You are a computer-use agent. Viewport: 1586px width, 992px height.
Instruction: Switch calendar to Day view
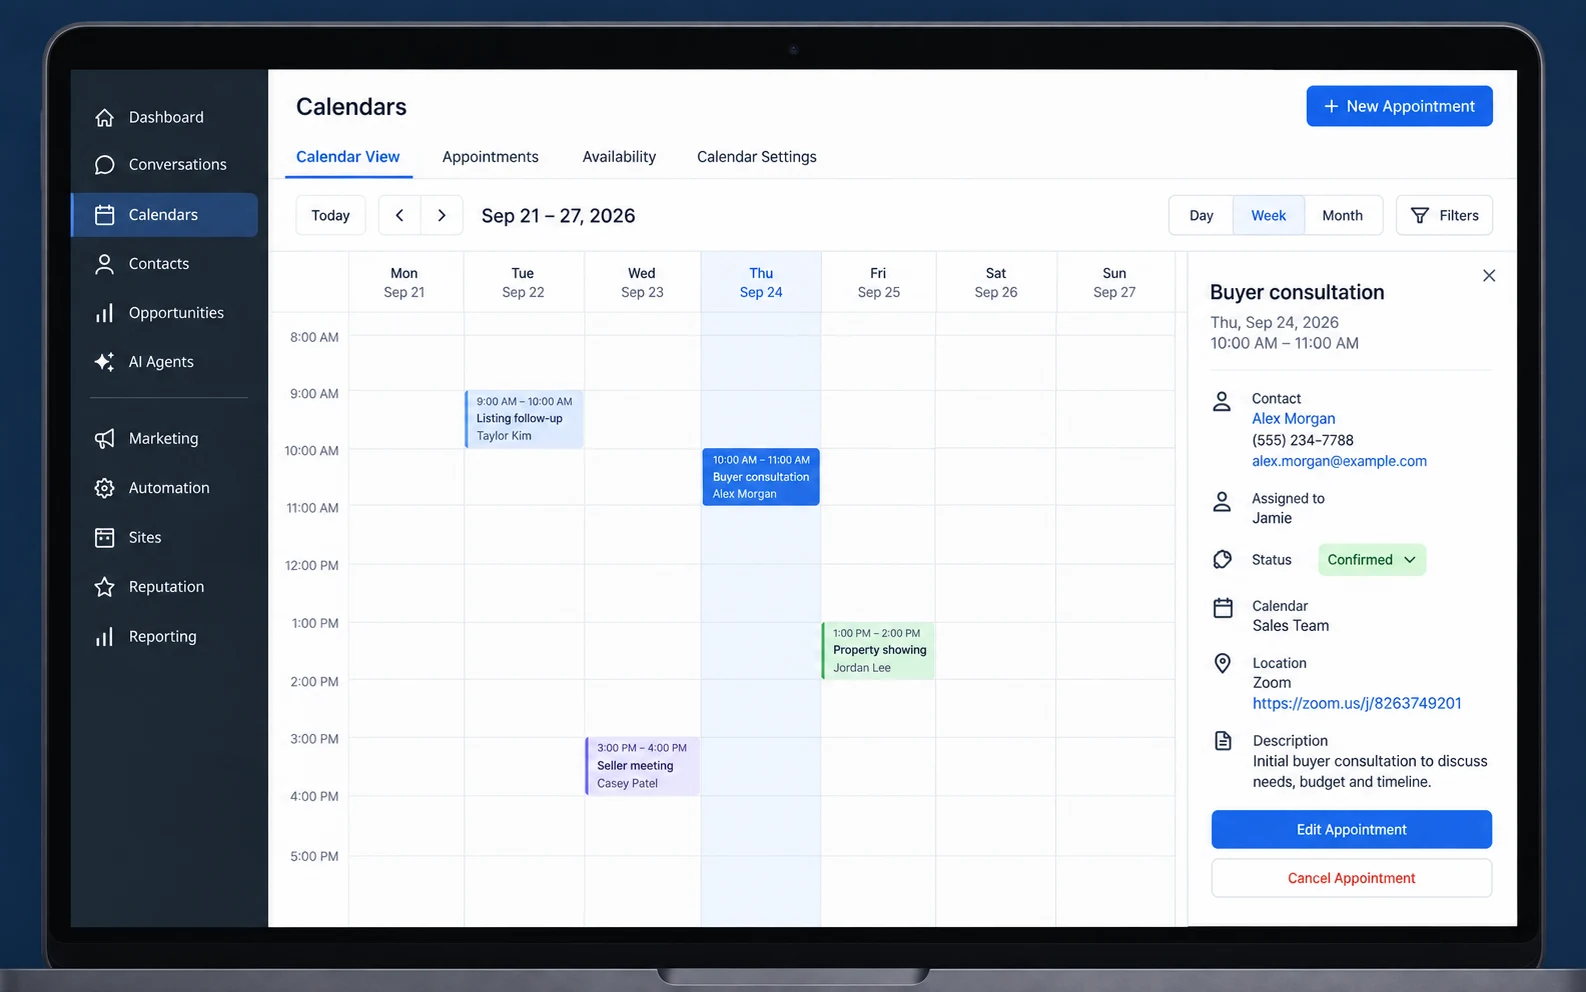[x=1201, y=215]
